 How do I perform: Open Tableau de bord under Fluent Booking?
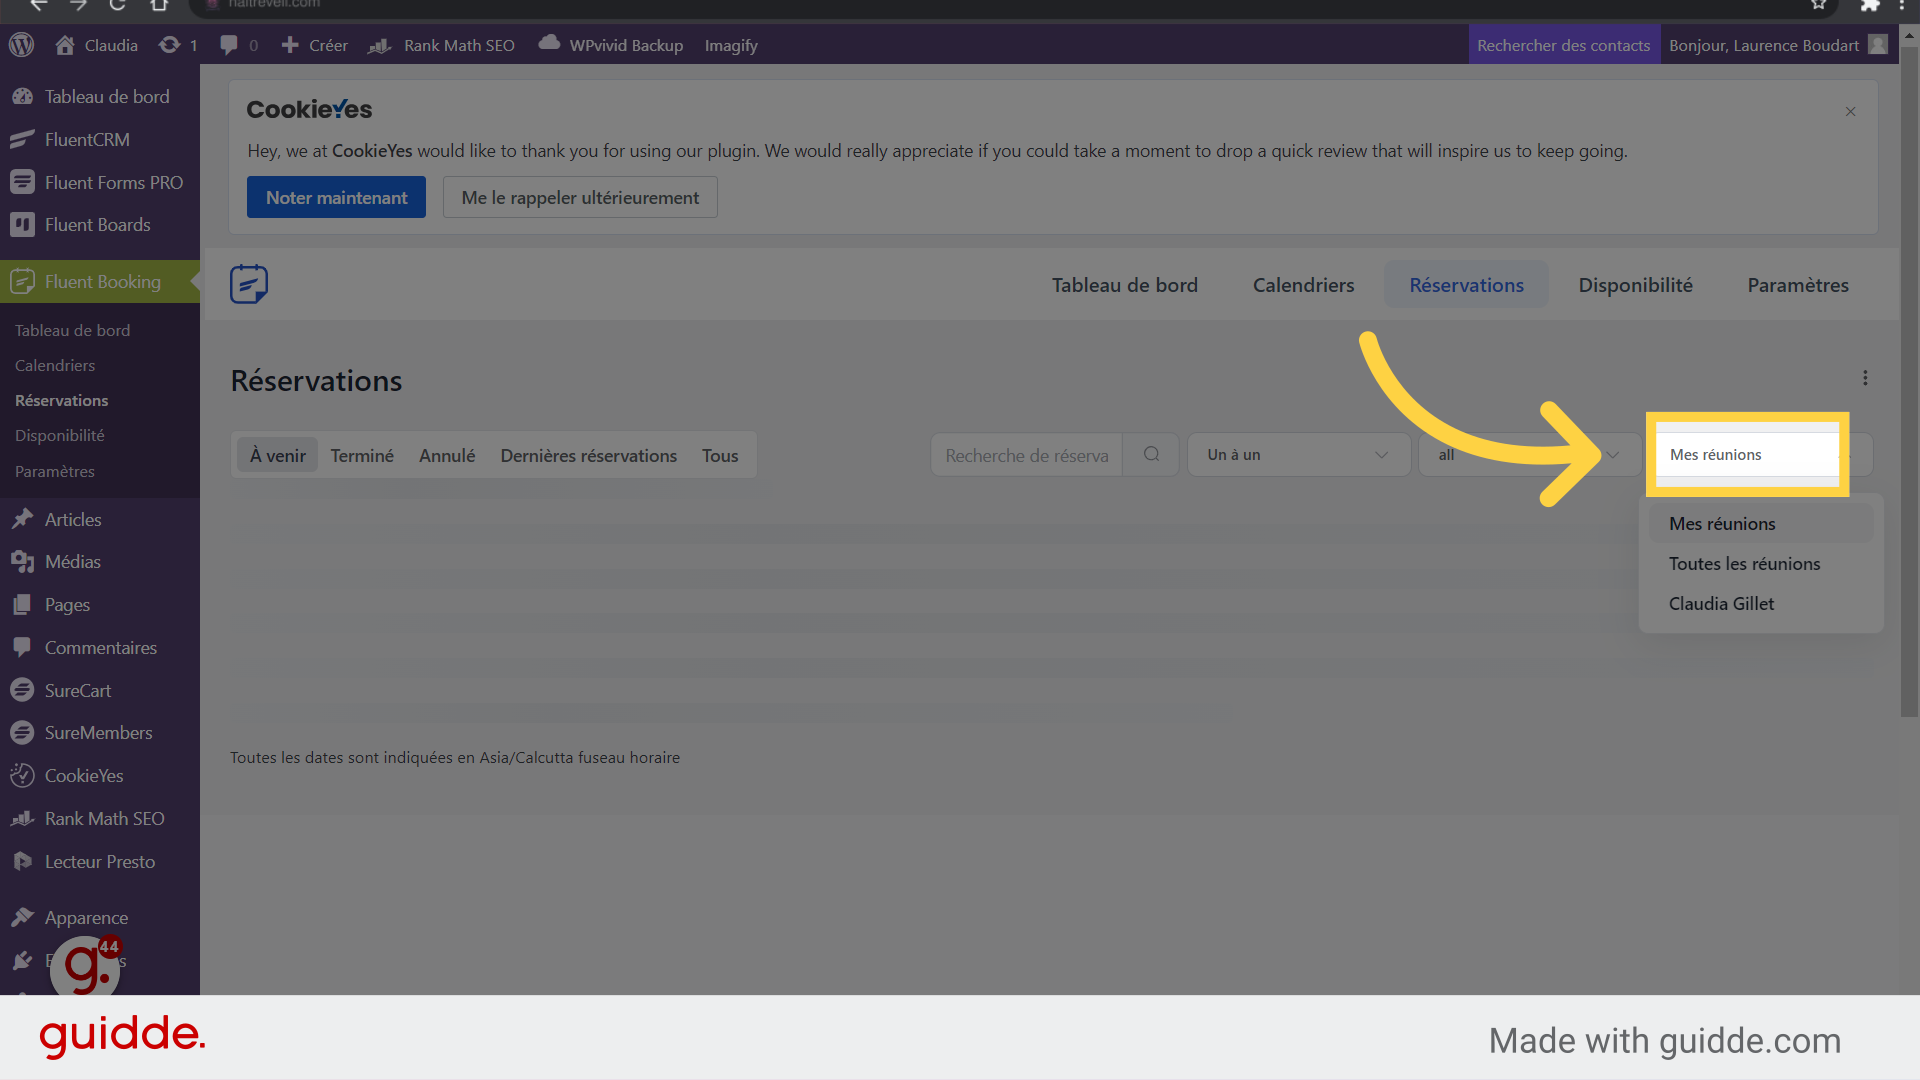point(72,330)
